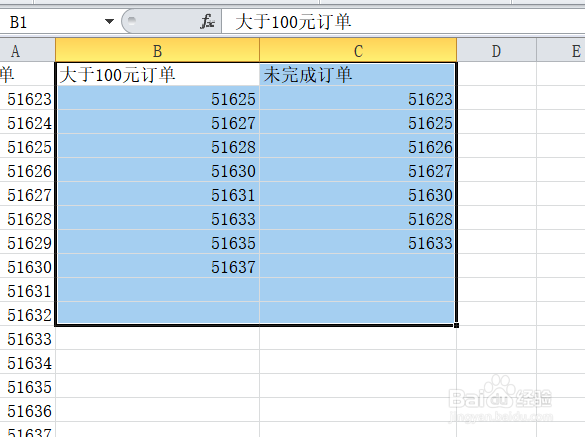585x437 pixels.
Task: Select column C cell with 51627
Action: pyautogui.click(x=358, y=170)
